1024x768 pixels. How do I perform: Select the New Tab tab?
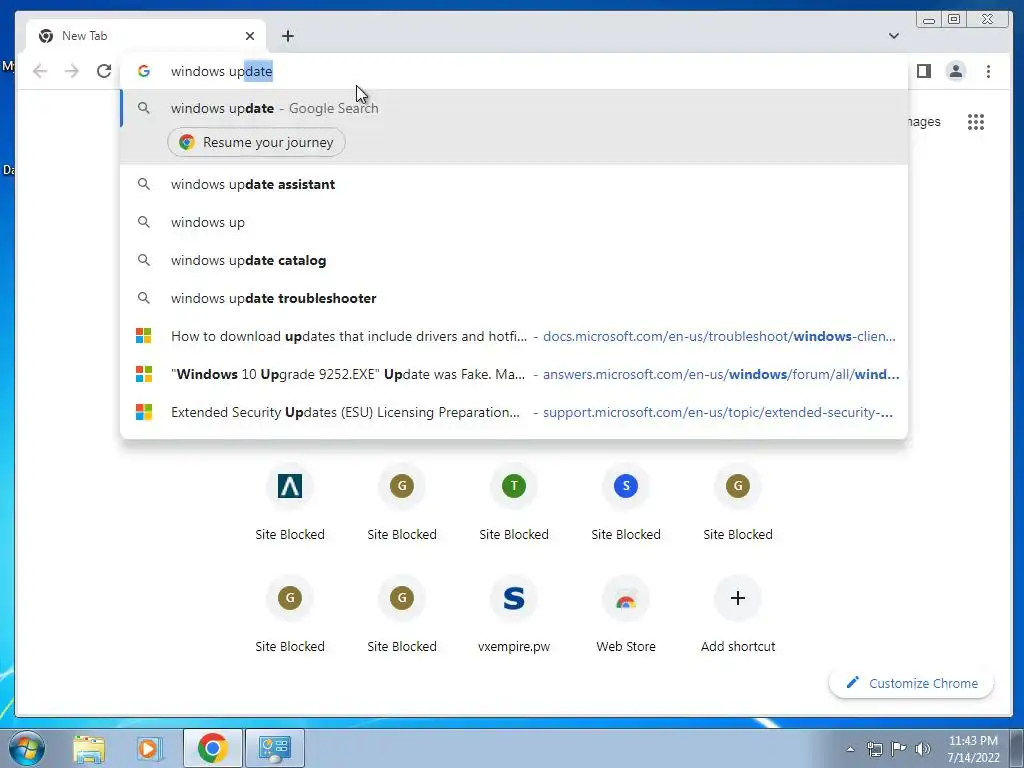pyautogui.click(x=147, y=36)
